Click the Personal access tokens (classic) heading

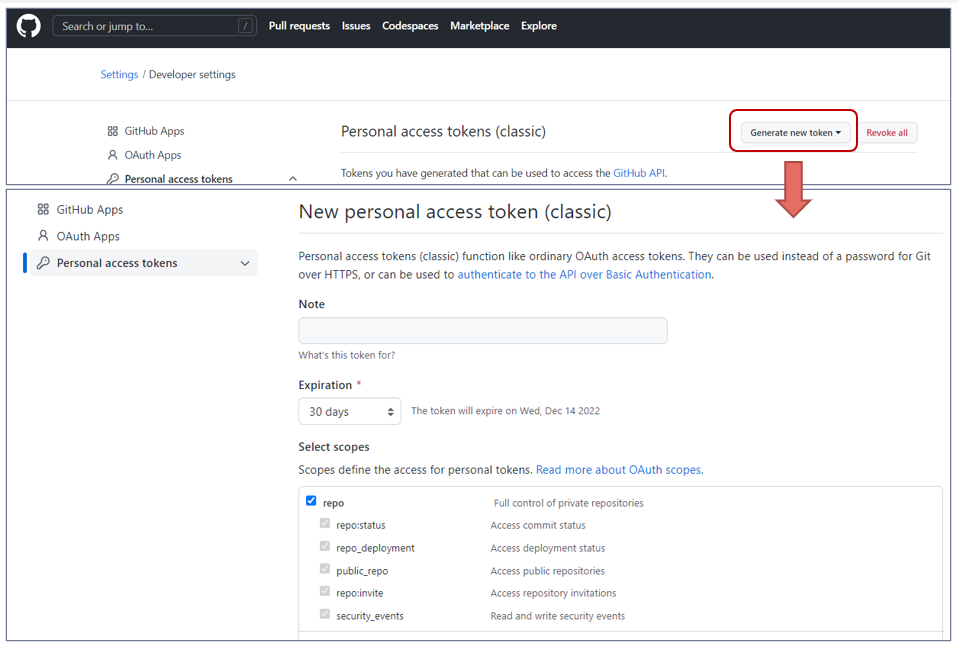point(443,131)
